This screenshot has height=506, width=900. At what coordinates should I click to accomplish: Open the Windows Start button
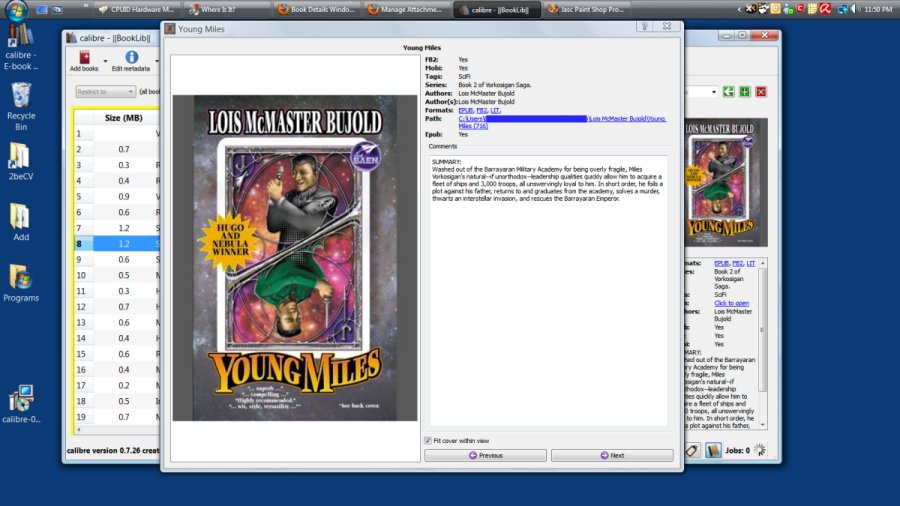pos(15,10)
